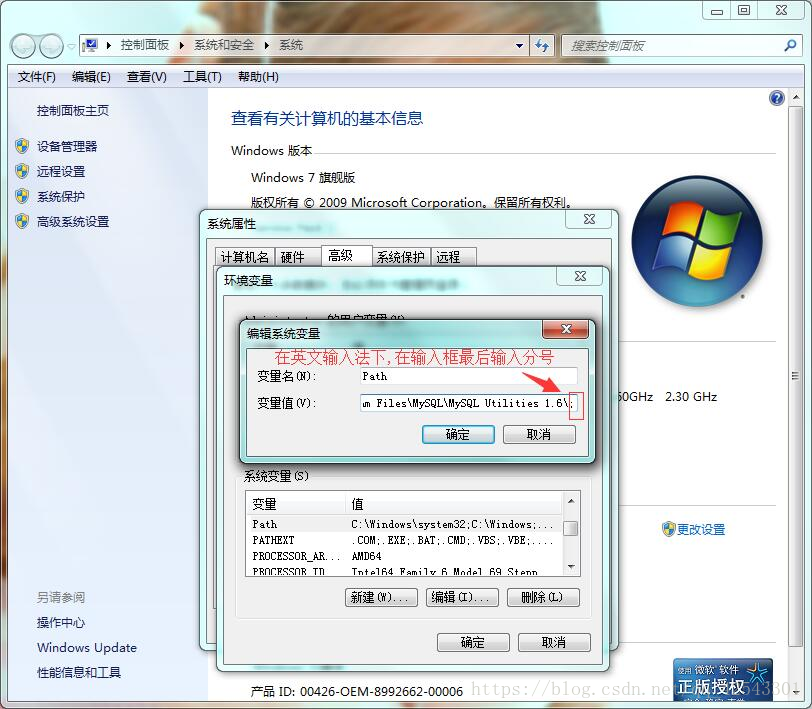Click the Windows genuine 正版授权 badge
Image resolution: width=812 pixels, height=709 pixels.
click(723, 680)
